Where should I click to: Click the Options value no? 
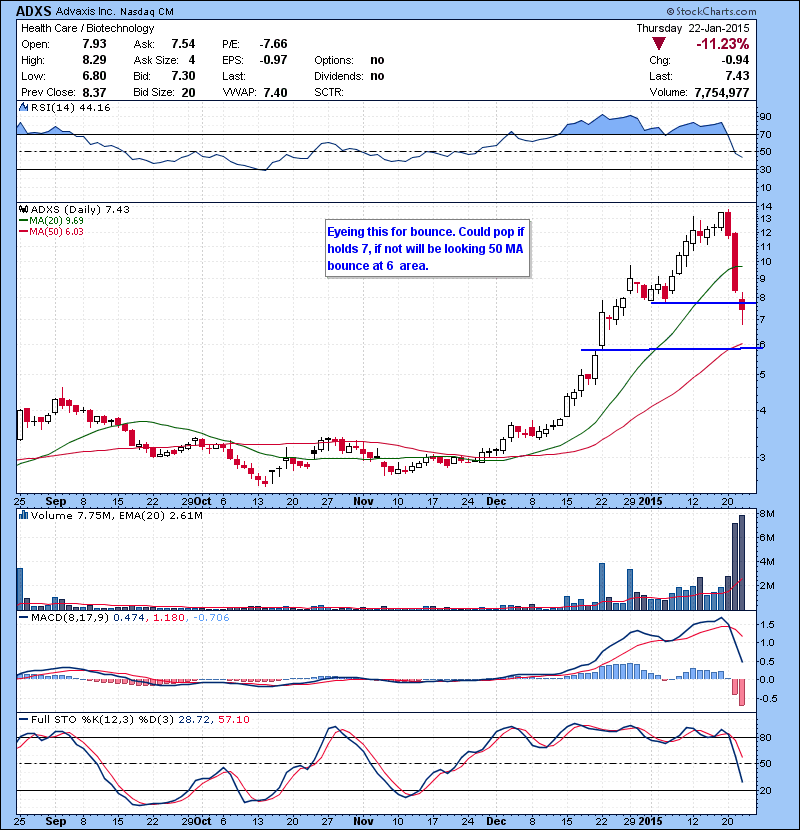(x=377, y=60)
